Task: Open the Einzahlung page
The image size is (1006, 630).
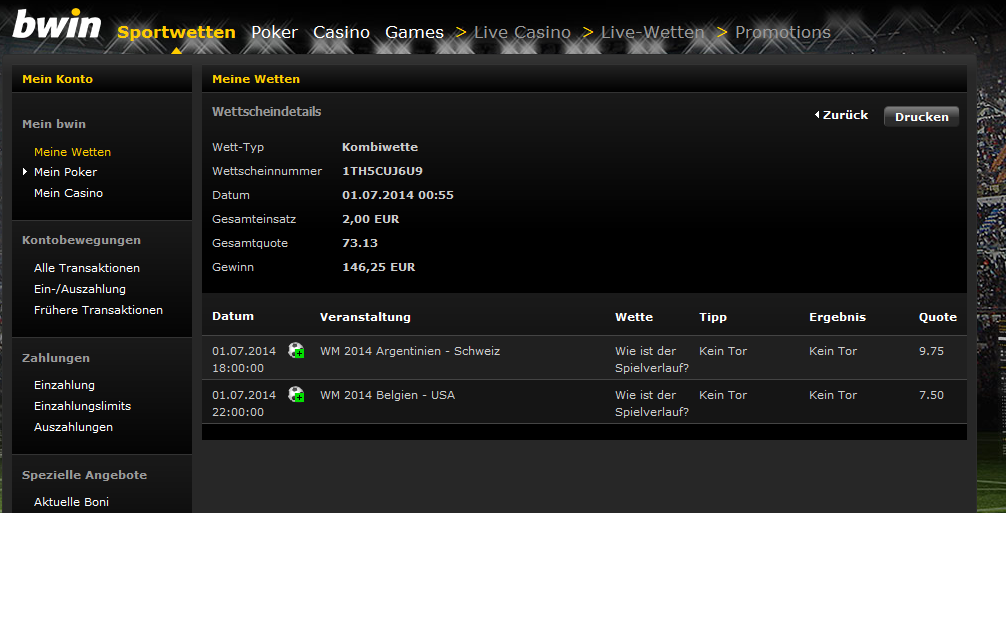Action: pyautogui.click(x=64, y=385)
